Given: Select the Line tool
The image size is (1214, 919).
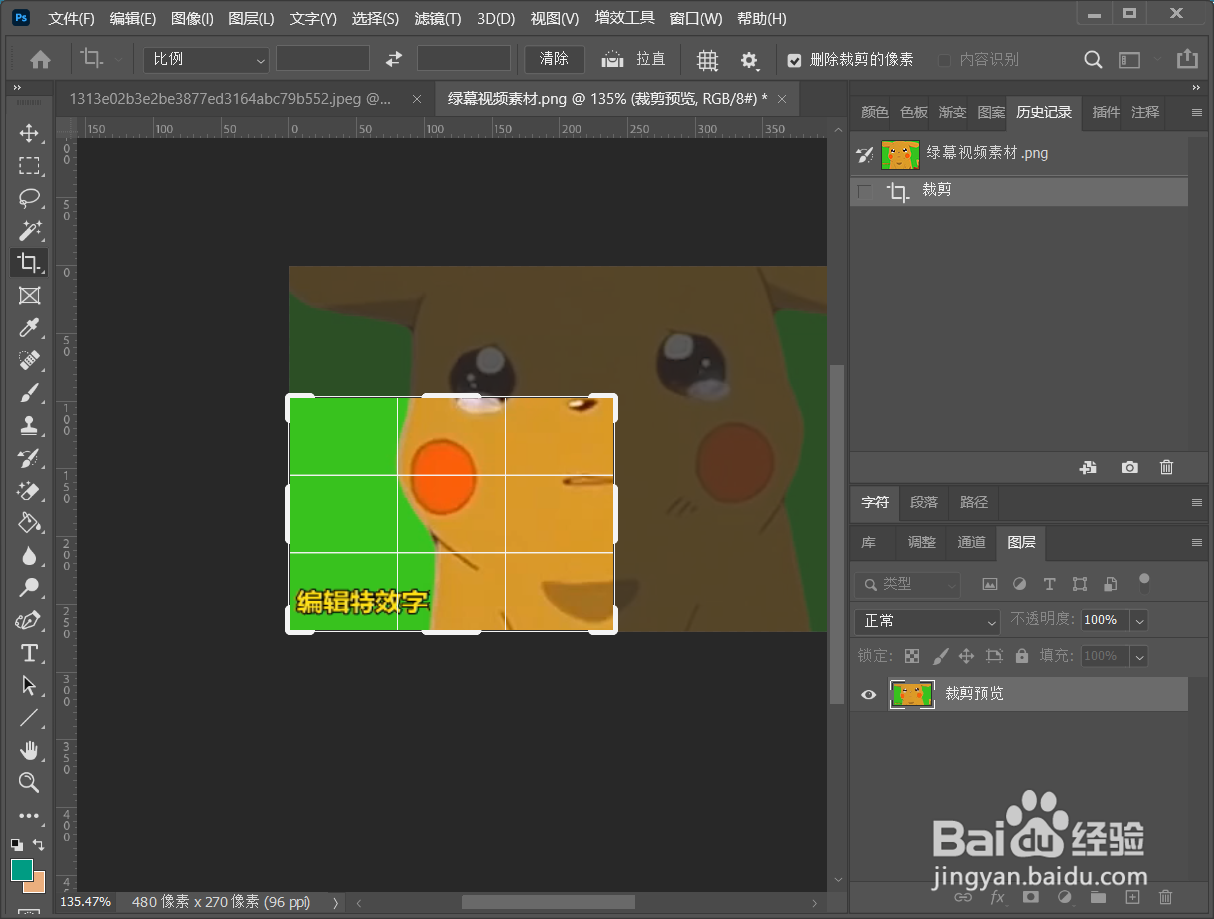Looking at the screenshot, I should coord(29,718).
